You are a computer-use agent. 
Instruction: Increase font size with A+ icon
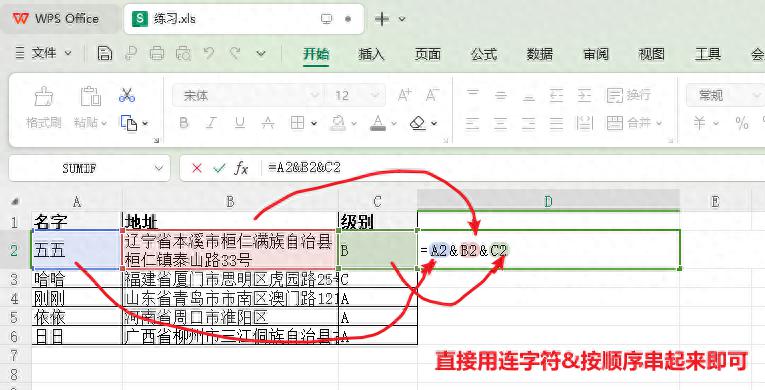click(404, 95)
